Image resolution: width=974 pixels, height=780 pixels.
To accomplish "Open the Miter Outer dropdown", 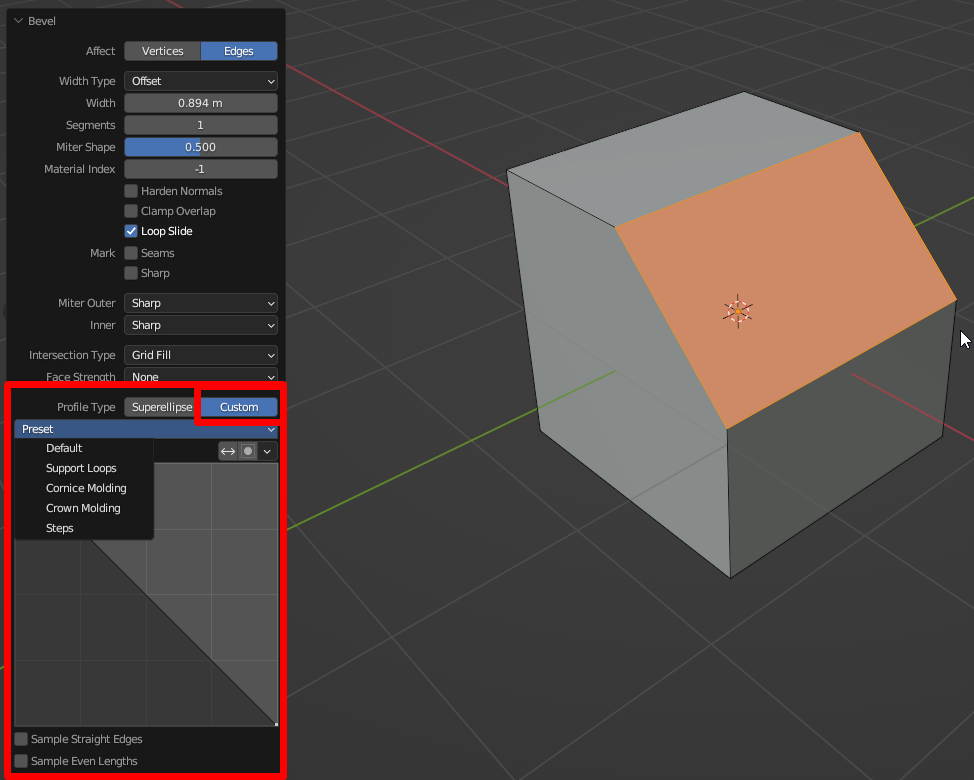I will coord(201,303).
